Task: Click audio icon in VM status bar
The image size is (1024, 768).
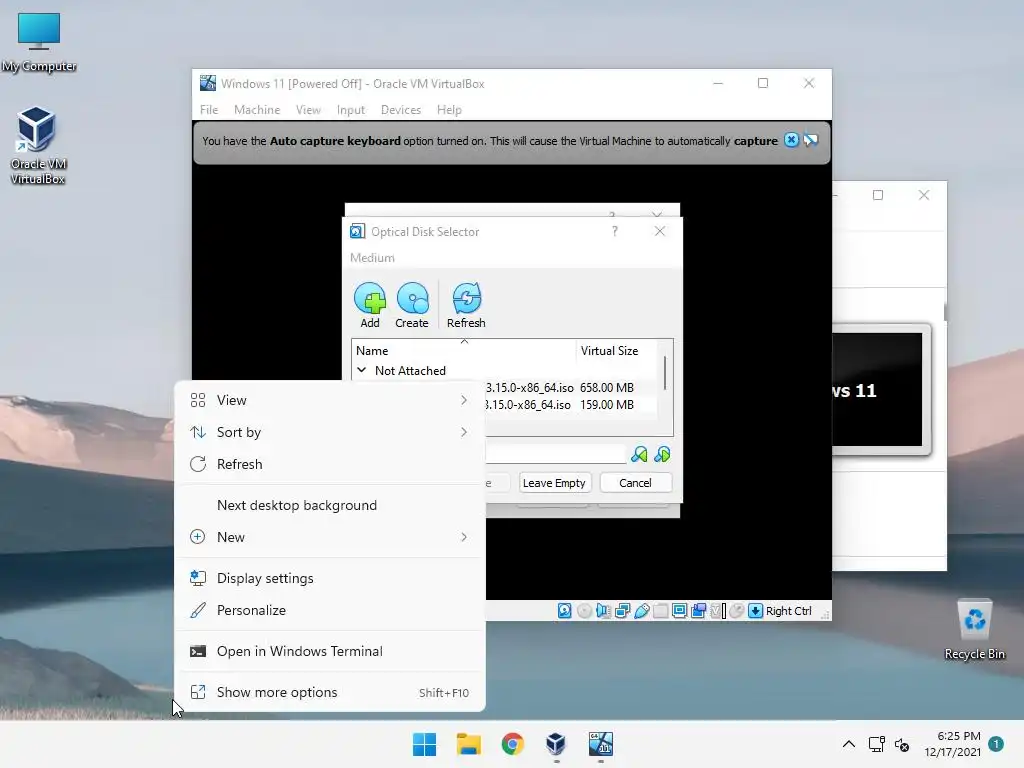Action: coord(603,611)
